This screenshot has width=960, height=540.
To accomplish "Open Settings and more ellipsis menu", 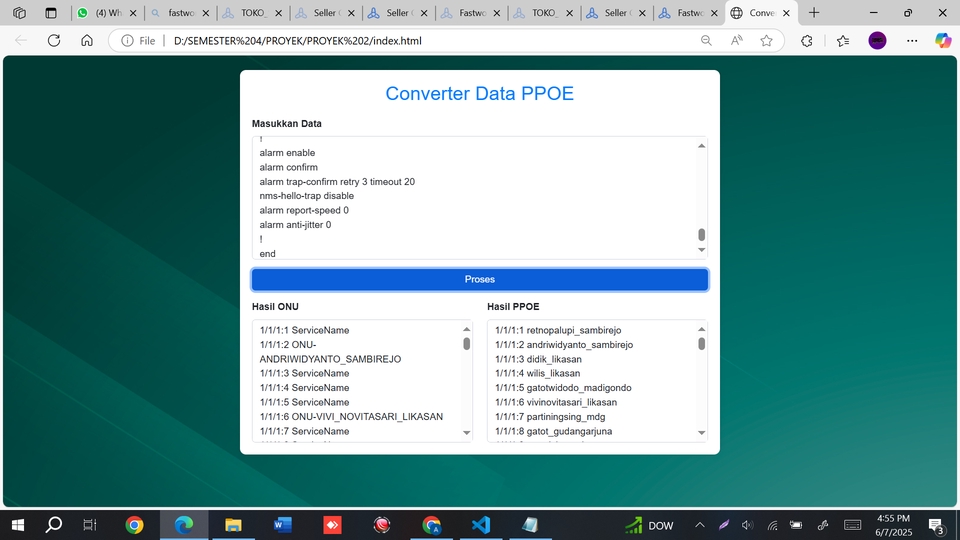I will [x=912, y=40].
